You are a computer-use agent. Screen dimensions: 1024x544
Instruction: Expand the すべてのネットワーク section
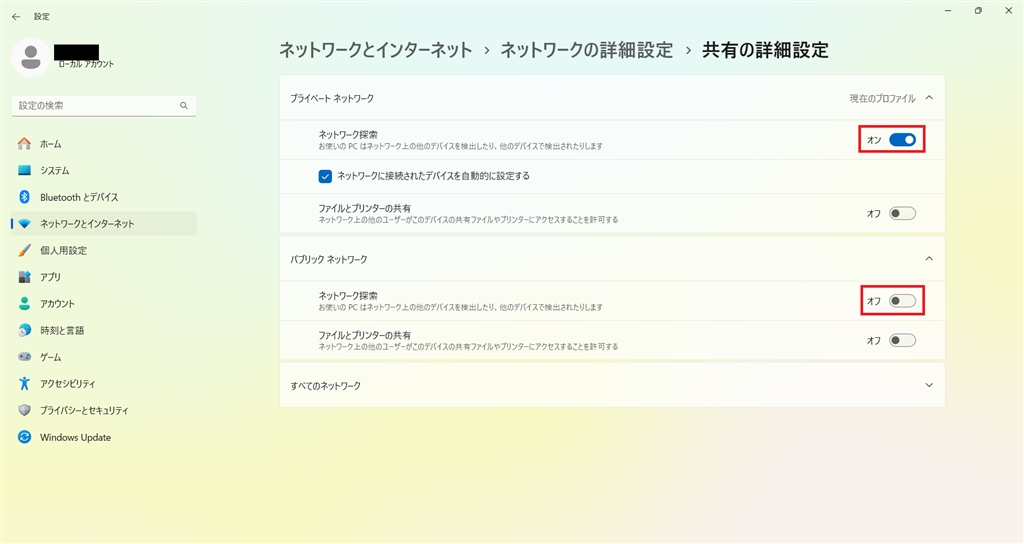tap(929, 385)
